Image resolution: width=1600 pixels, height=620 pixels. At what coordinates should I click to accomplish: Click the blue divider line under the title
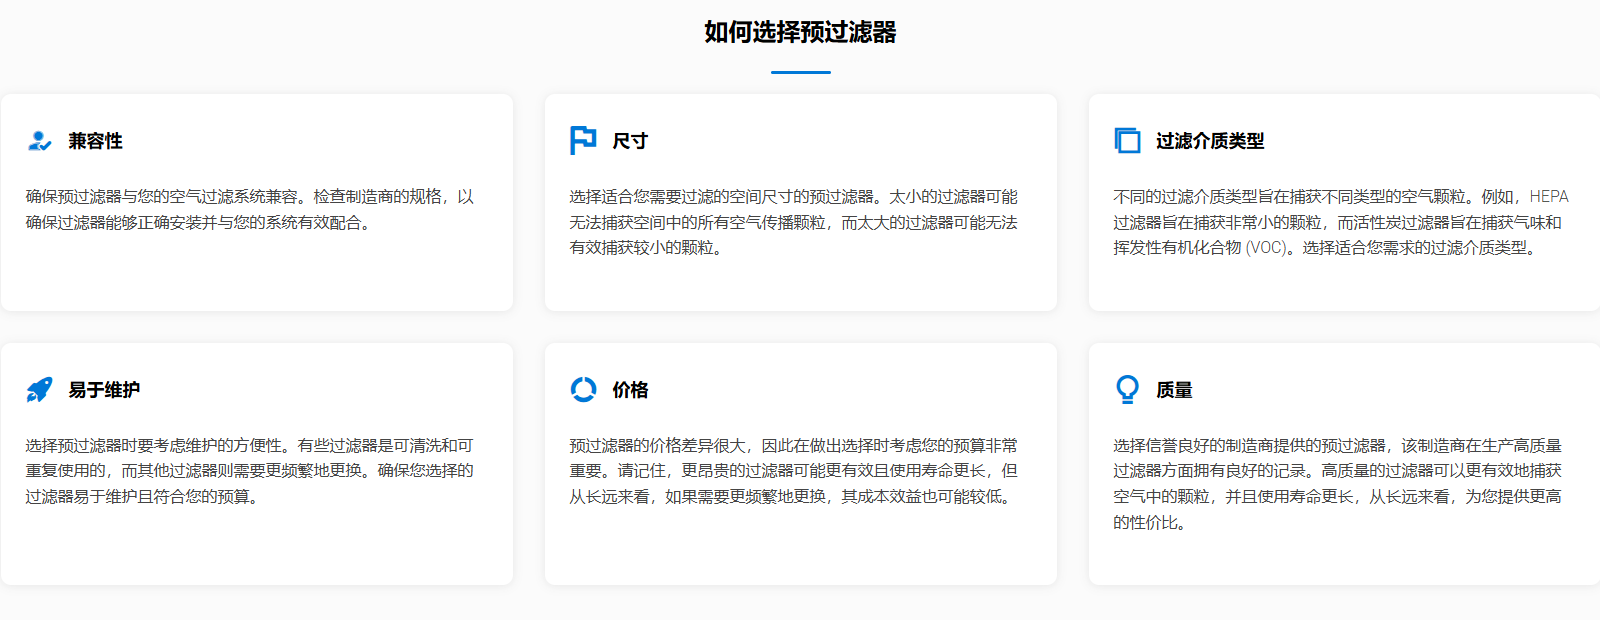pyautogui.click(x=800, y=72)
